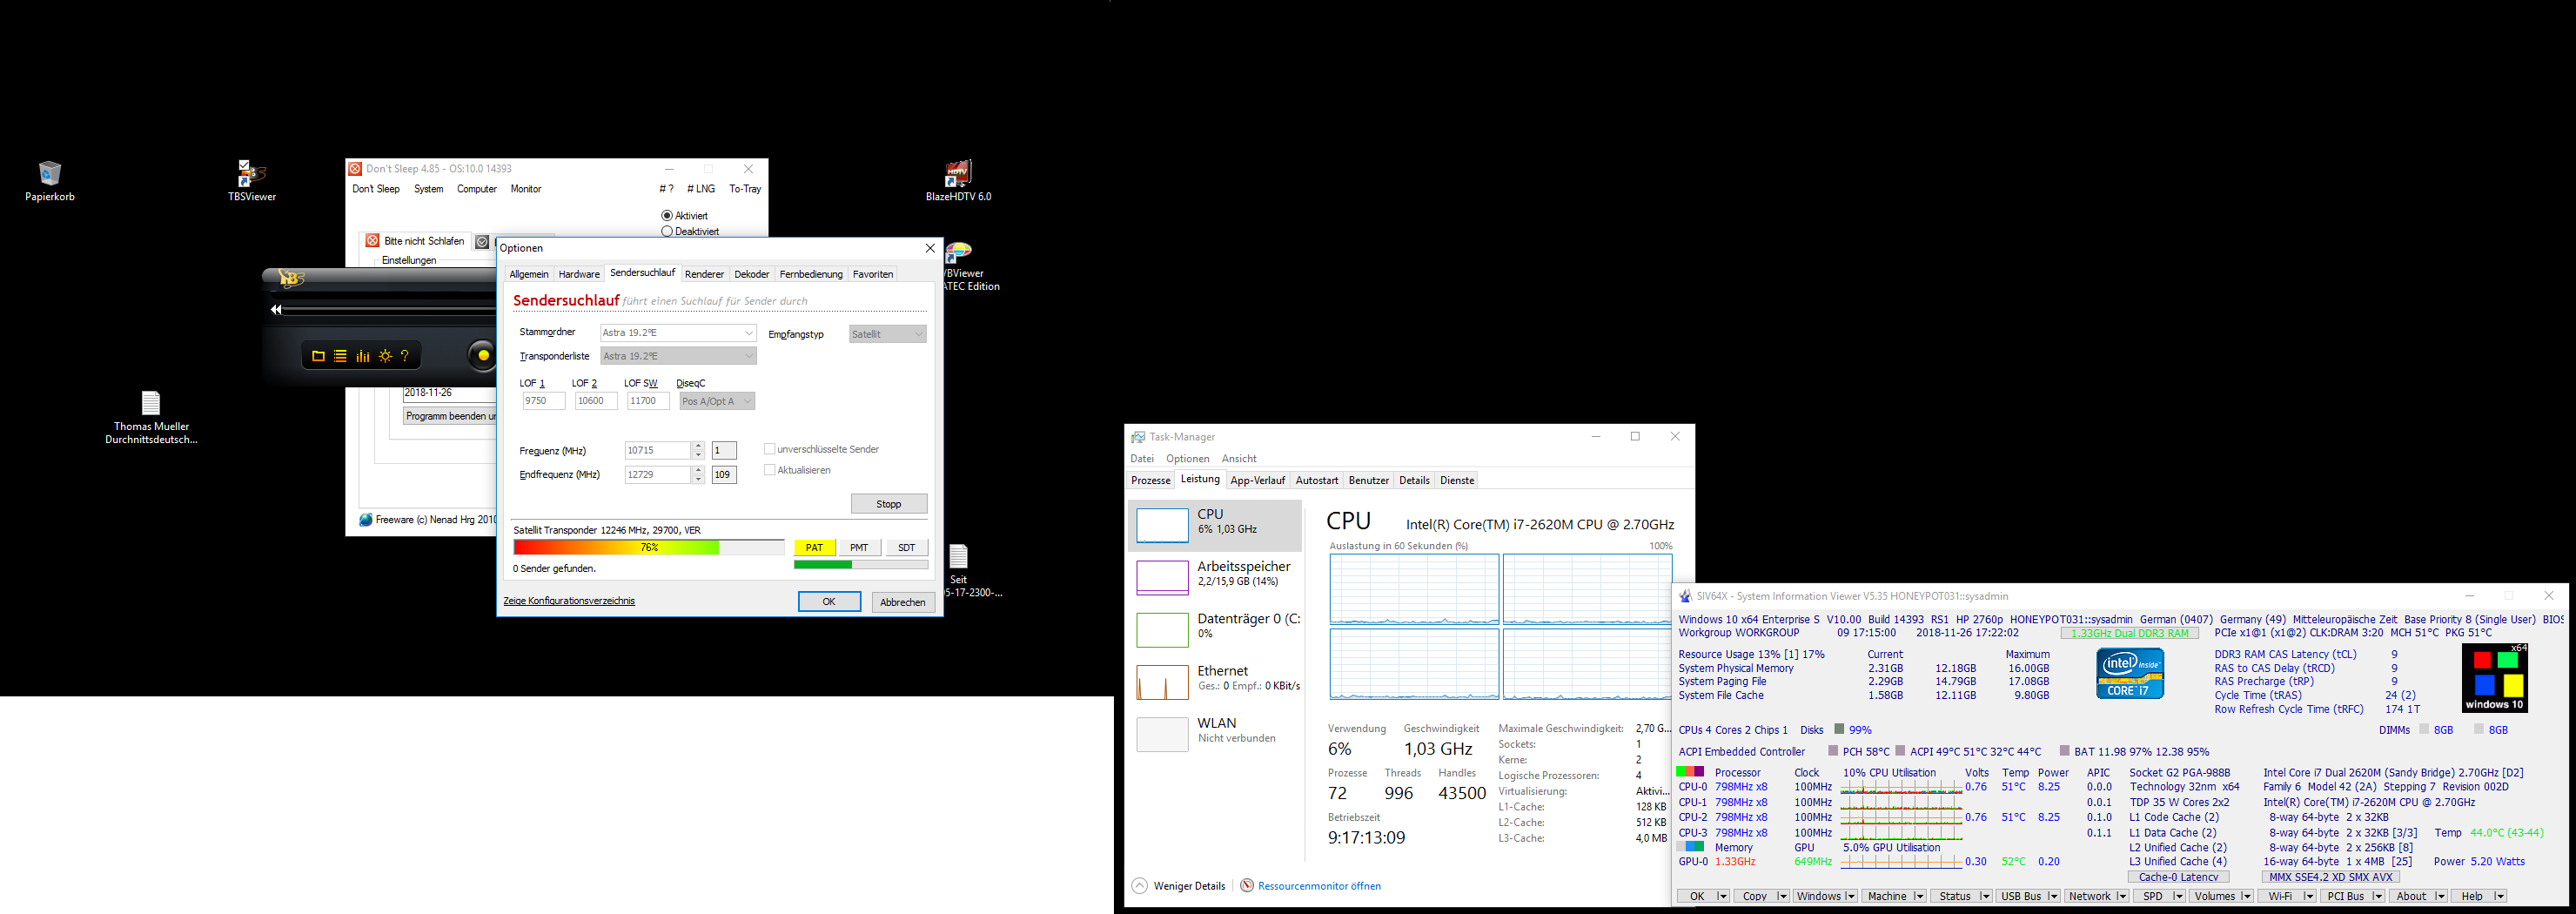This screenshot has width=2576, height=914.
Task: Click the rewind arrows in TBS player
Action: pyautogui.click(x=276, y=310)
